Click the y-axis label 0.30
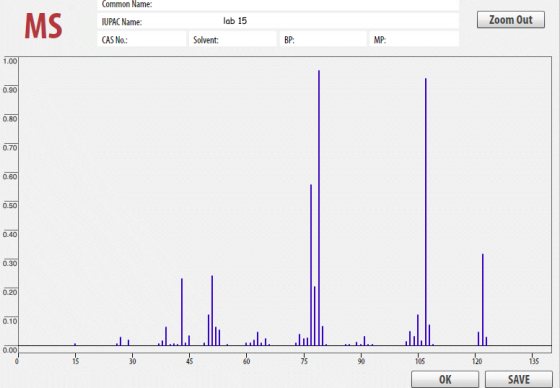The image size is (560, 388). [x=10, y=263]
